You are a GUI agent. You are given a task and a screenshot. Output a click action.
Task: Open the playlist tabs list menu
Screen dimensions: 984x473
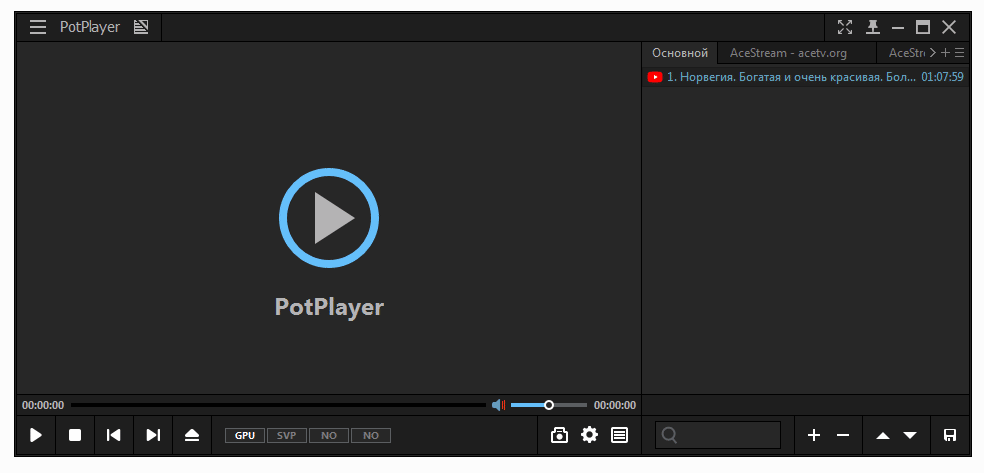coord(959,53)
